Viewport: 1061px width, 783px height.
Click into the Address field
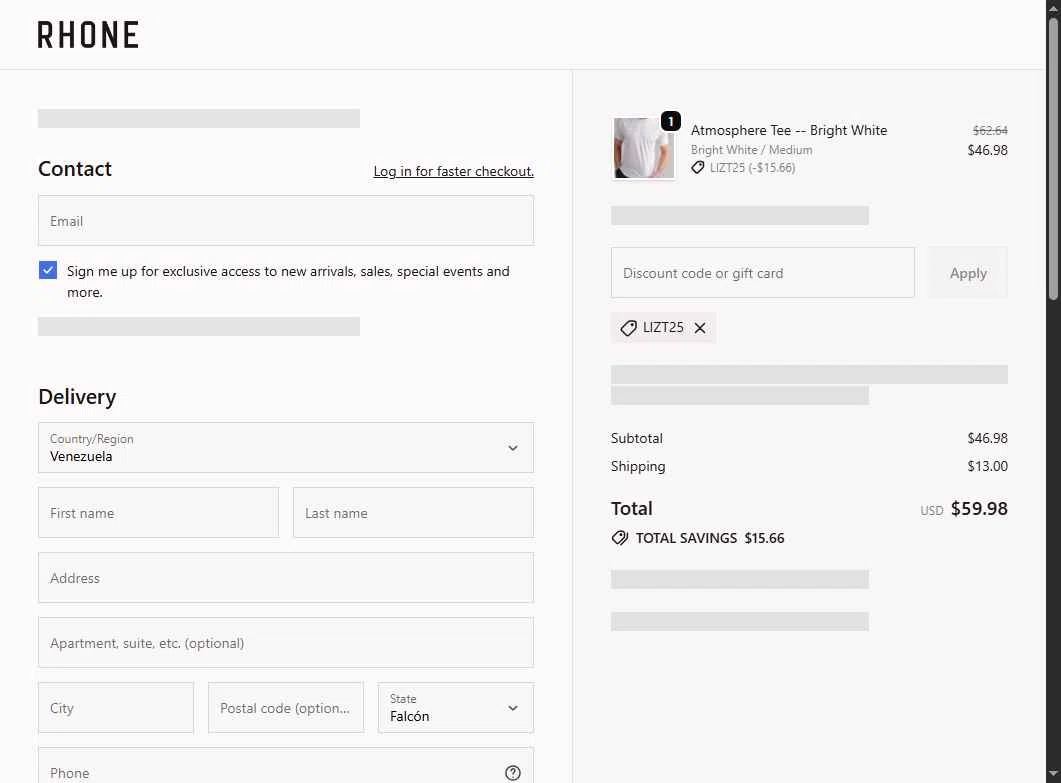[x=286, y=578]
